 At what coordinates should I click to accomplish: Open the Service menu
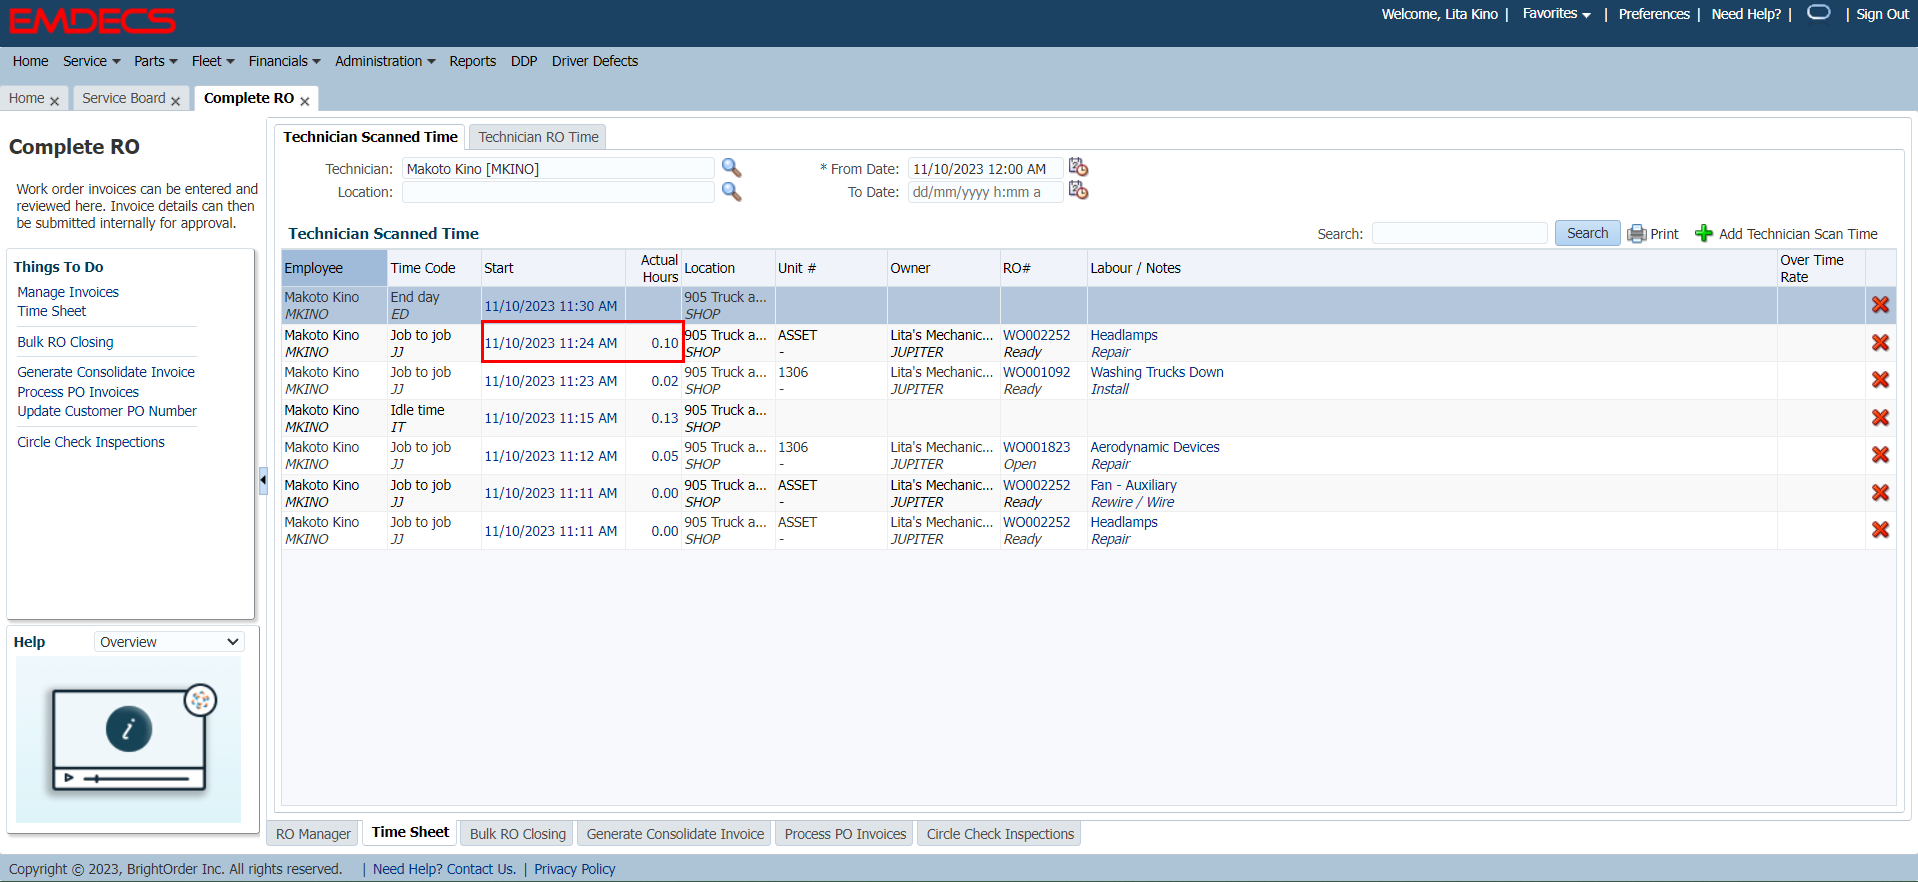(91, 61)
